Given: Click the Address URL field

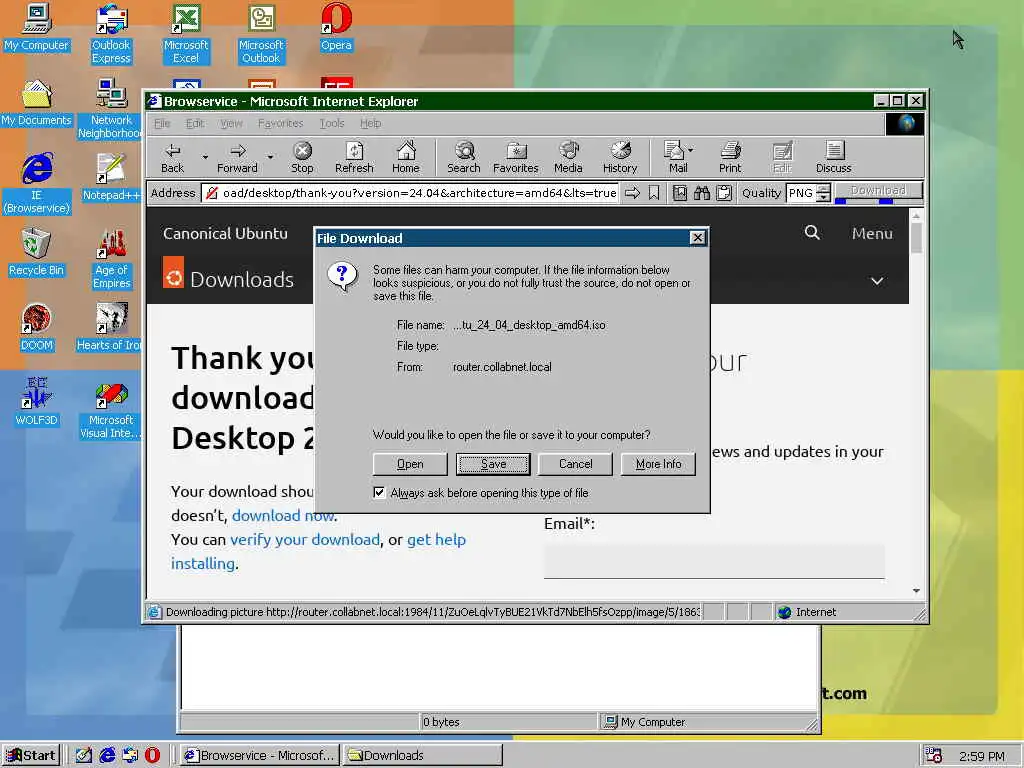Looking at the screenshot, I should coord(410,193).
